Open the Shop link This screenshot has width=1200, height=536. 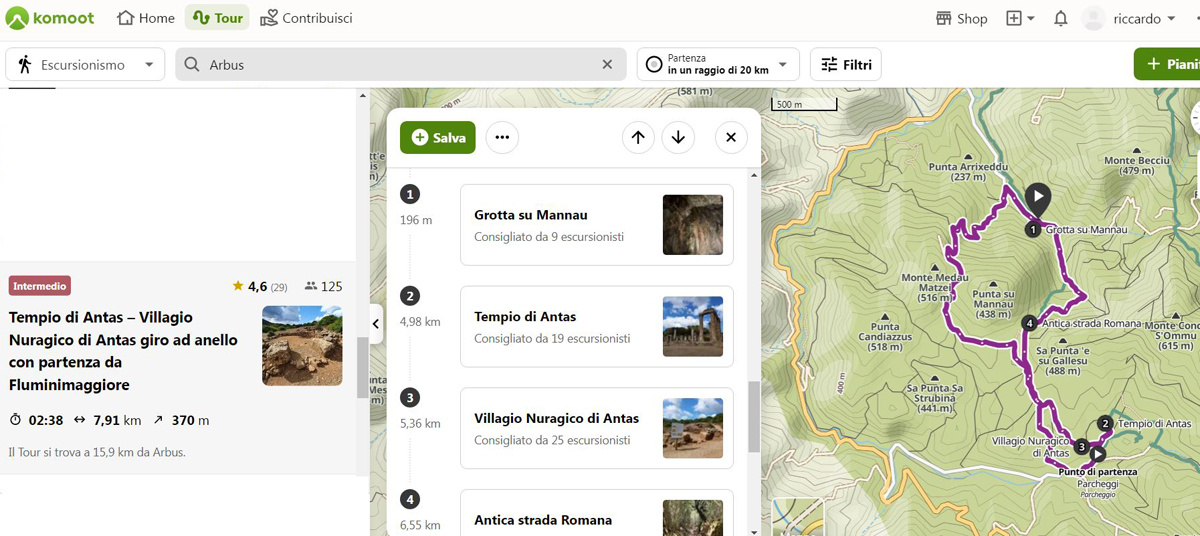point(961,18)
